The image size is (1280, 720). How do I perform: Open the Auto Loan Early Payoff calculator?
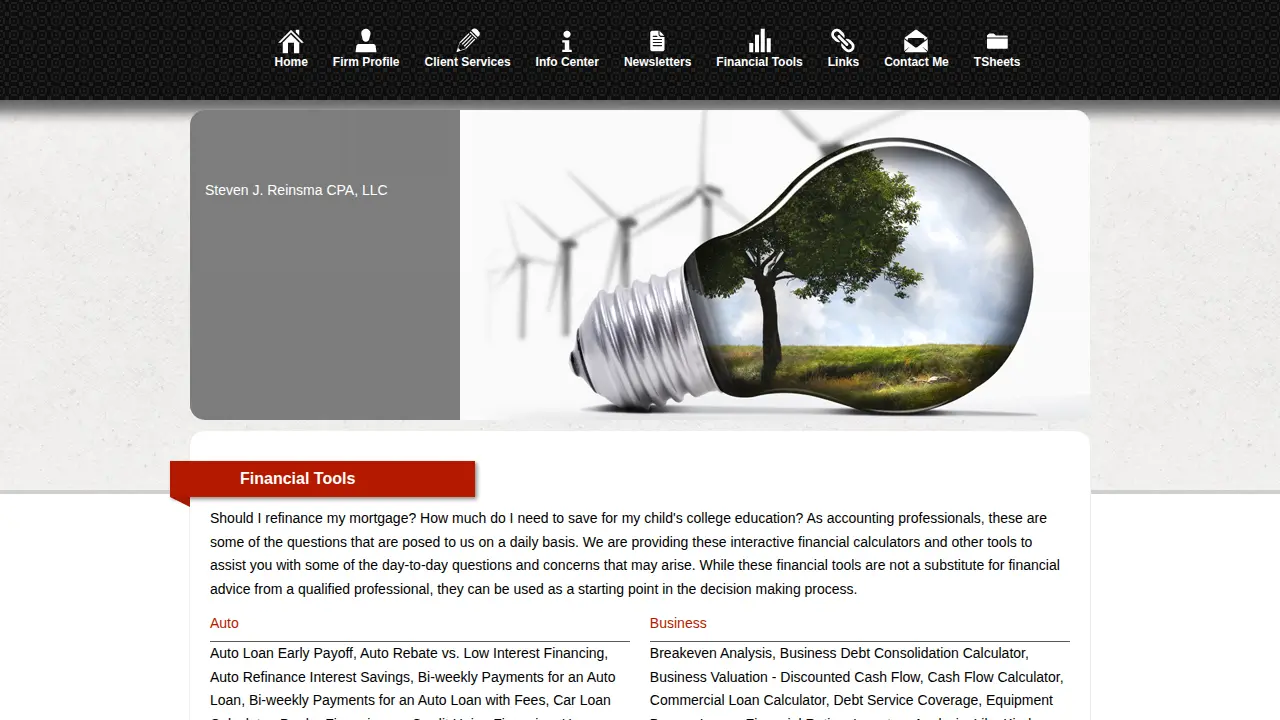(x=281, y=653)
